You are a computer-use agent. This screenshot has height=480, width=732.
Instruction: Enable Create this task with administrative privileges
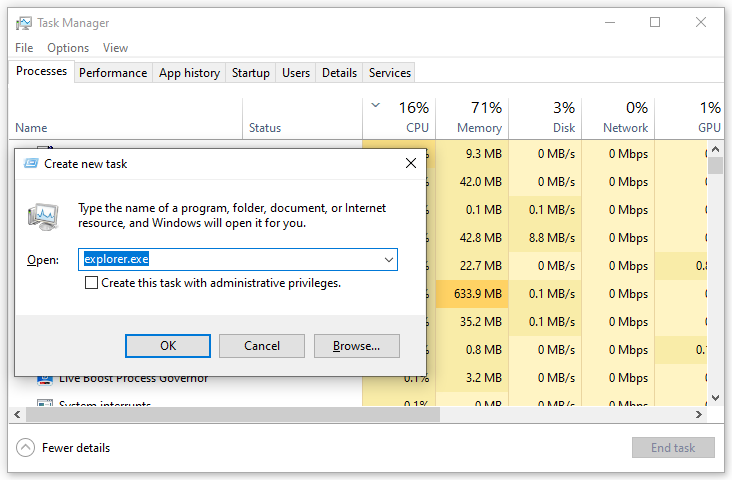coord(92,283)
